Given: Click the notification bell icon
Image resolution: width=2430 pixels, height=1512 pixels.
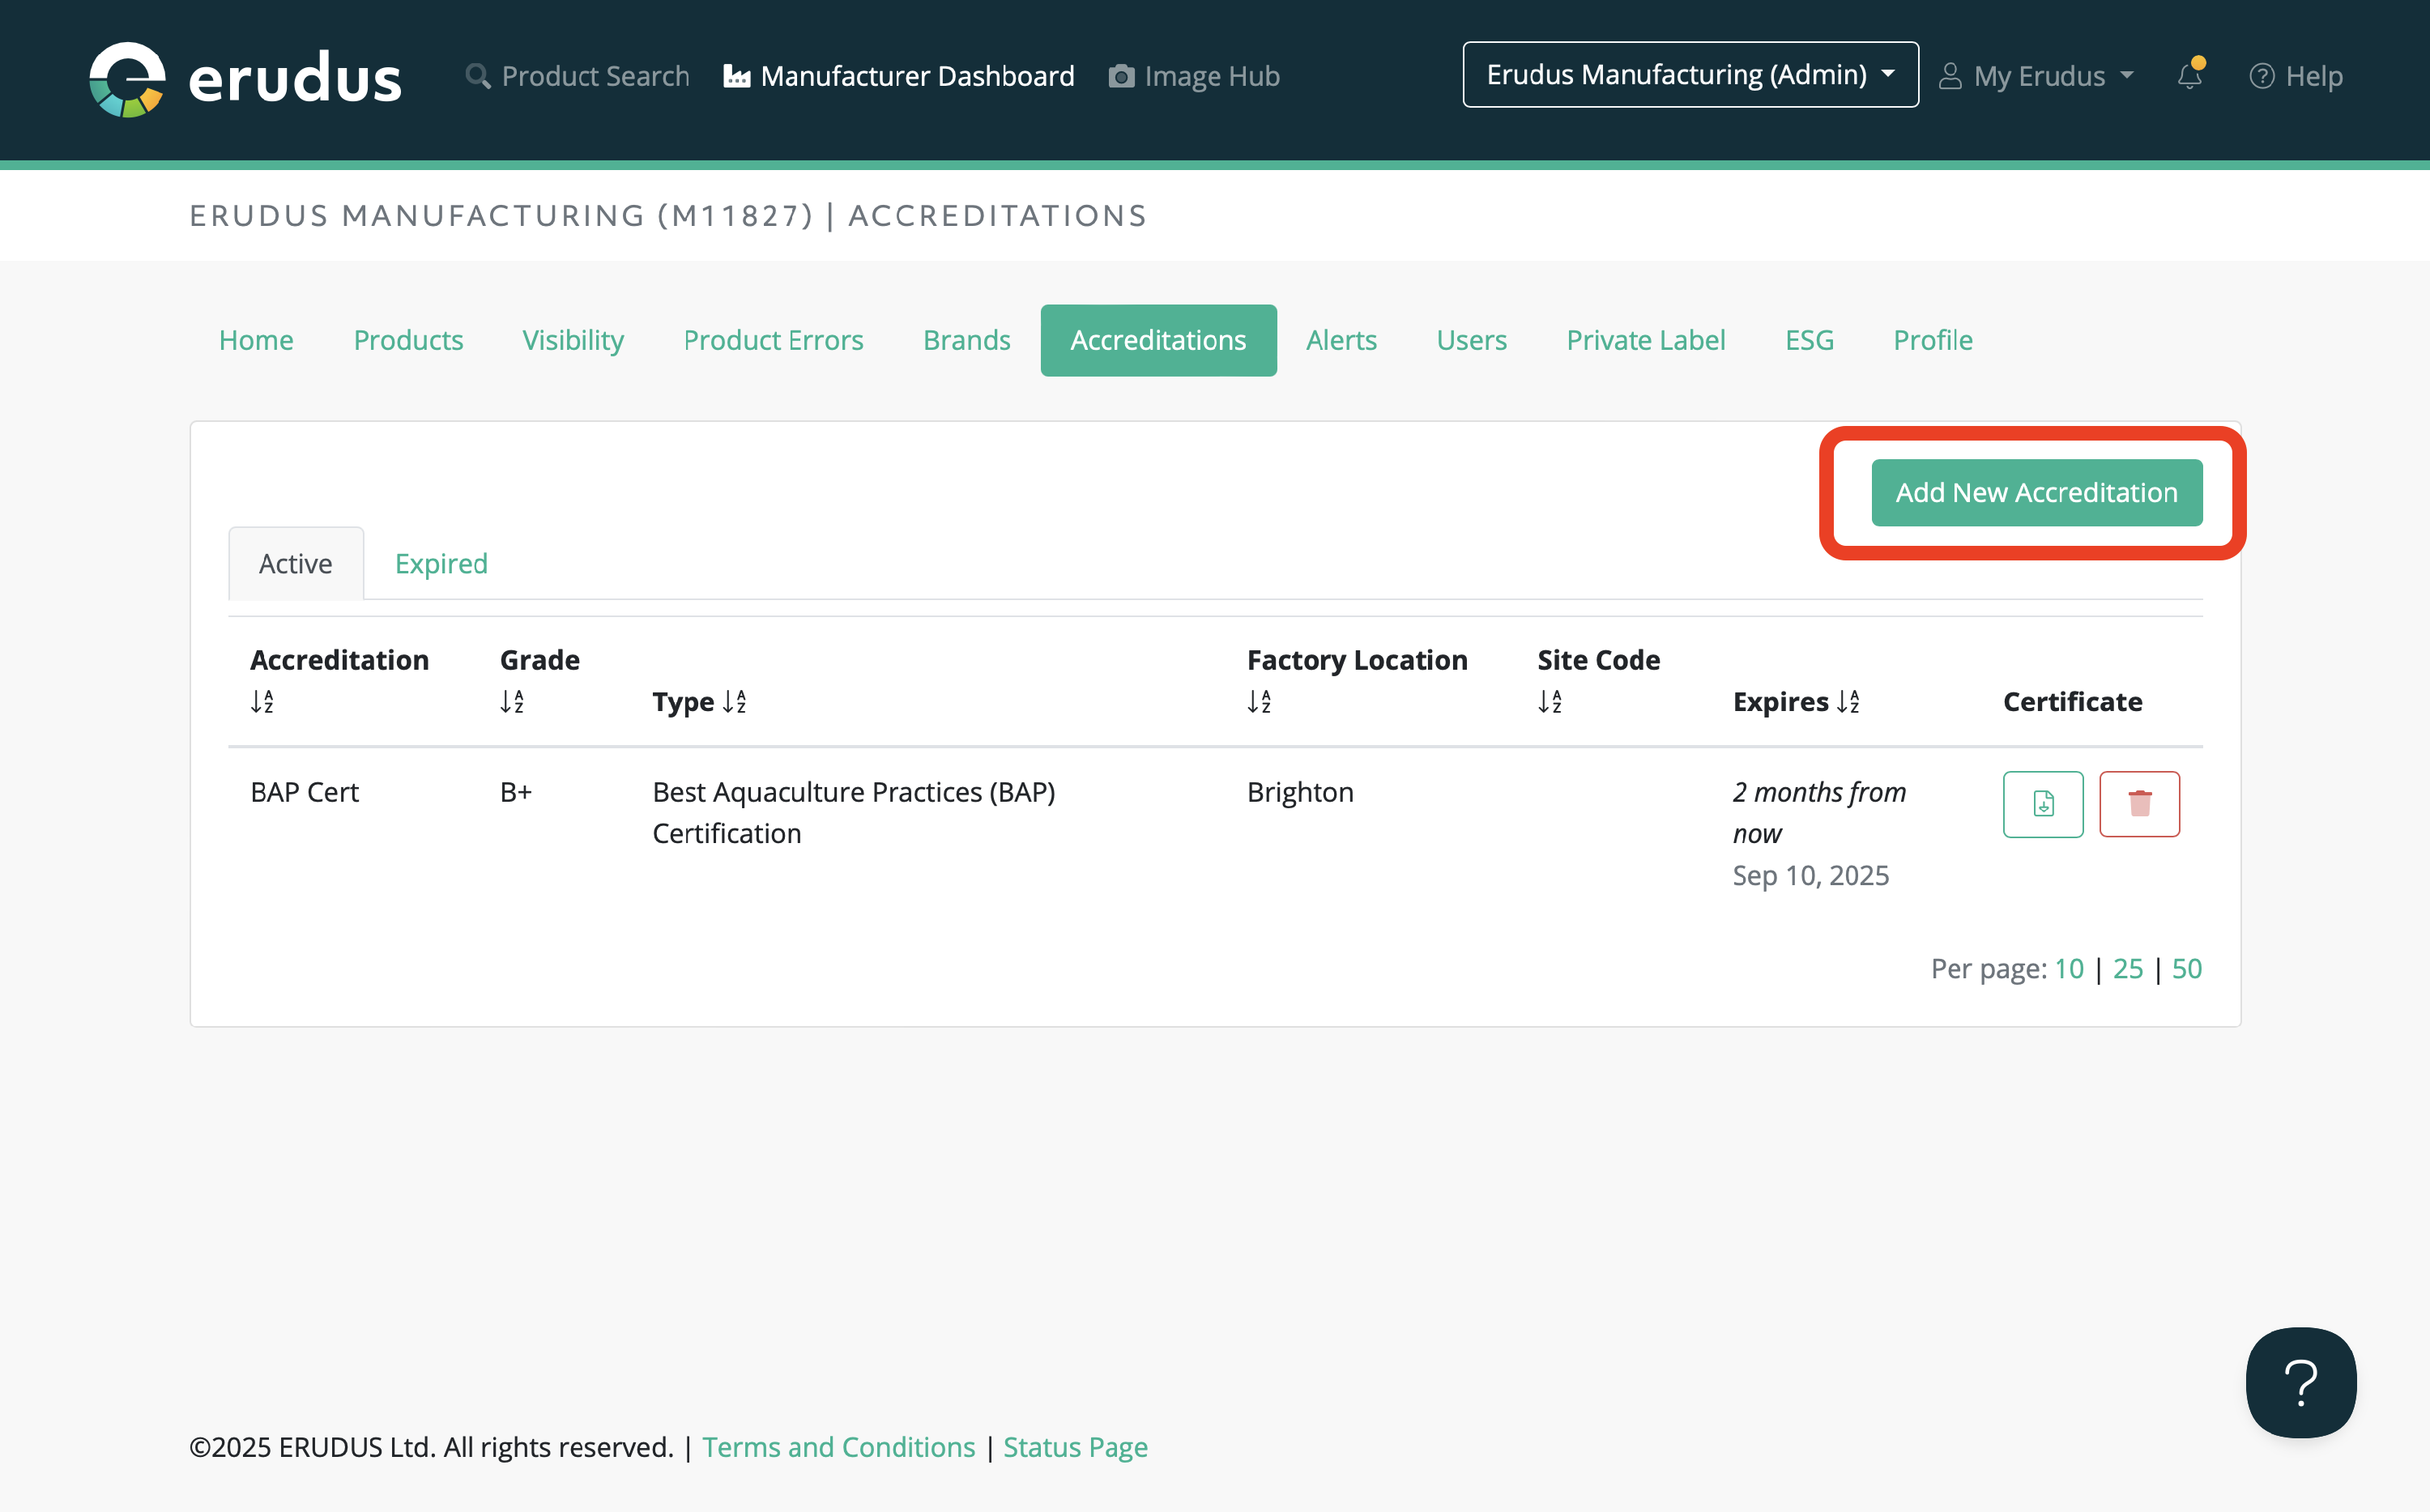Looking at the screenshot, I should pos(2189,76).
